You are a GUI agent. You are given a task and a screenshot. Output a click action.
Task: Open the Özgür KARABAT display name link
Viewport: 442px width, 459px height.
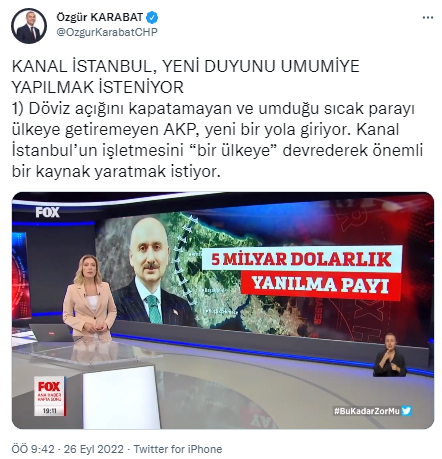pos(100,17)
